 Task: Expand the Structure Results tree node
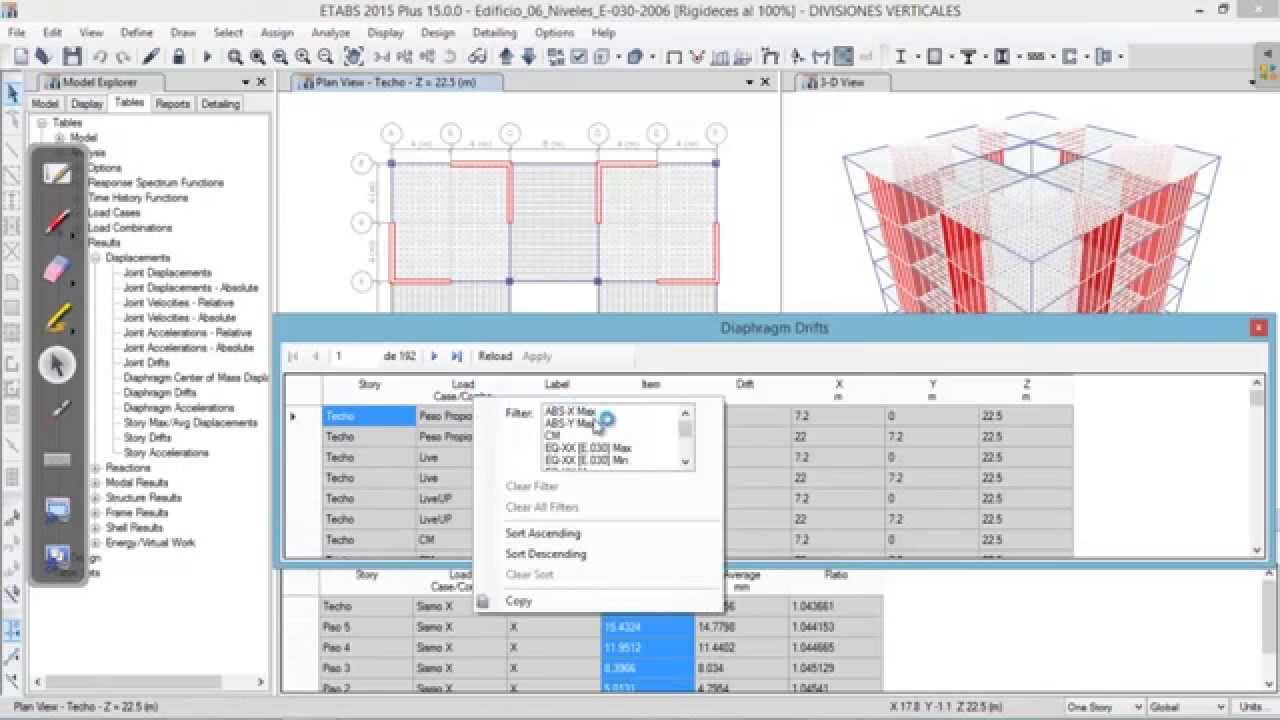coord(96,498)
